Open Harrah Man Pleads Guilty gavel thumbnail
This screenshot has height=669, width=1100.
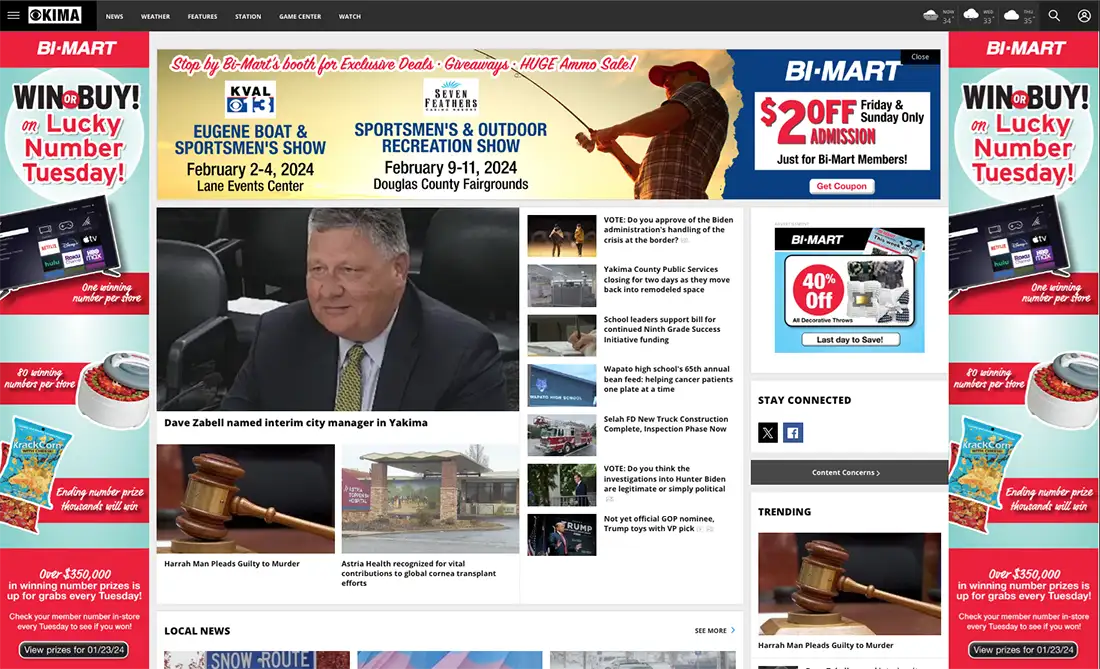tap(246, 499)
